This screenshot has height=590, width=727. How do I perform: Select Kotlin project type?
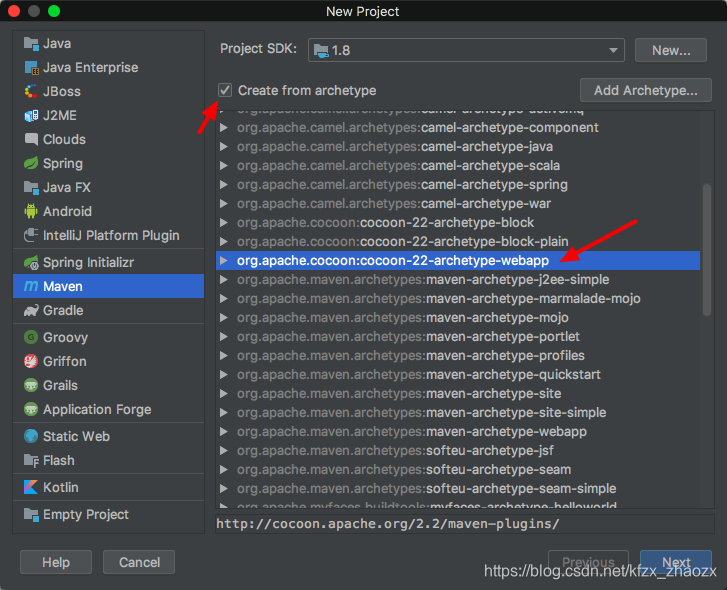tap(108, 488)
